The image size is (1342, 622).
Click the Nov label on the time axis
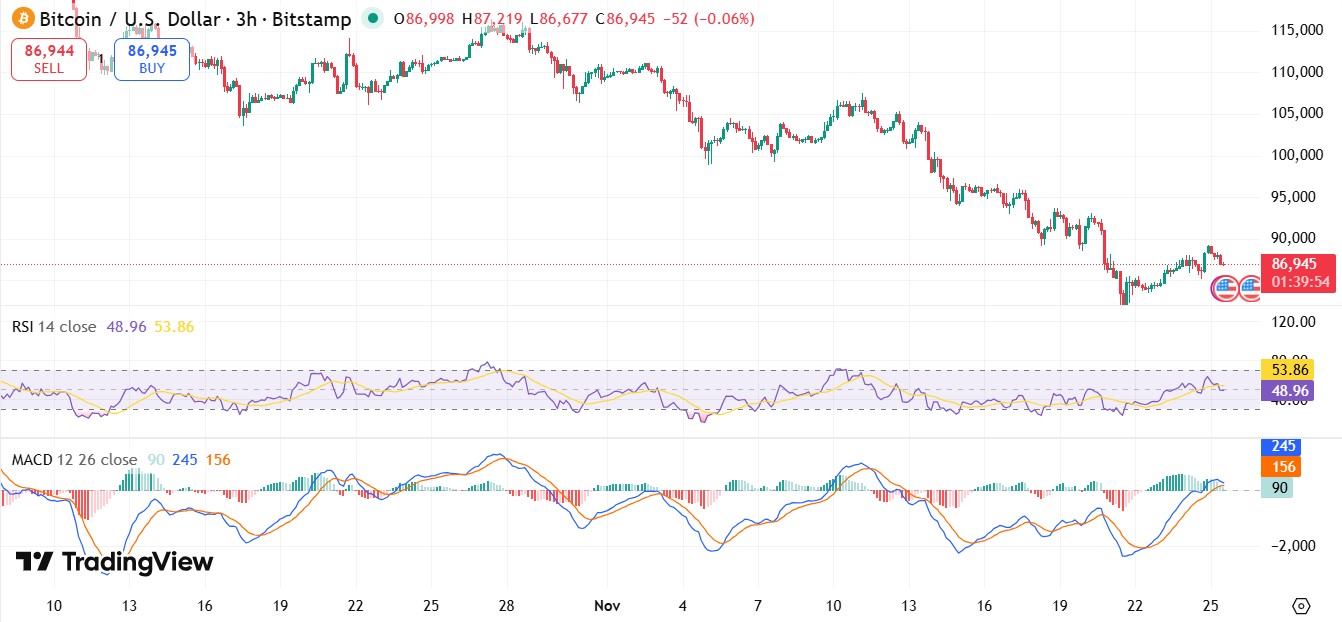[x=608, y=605]
